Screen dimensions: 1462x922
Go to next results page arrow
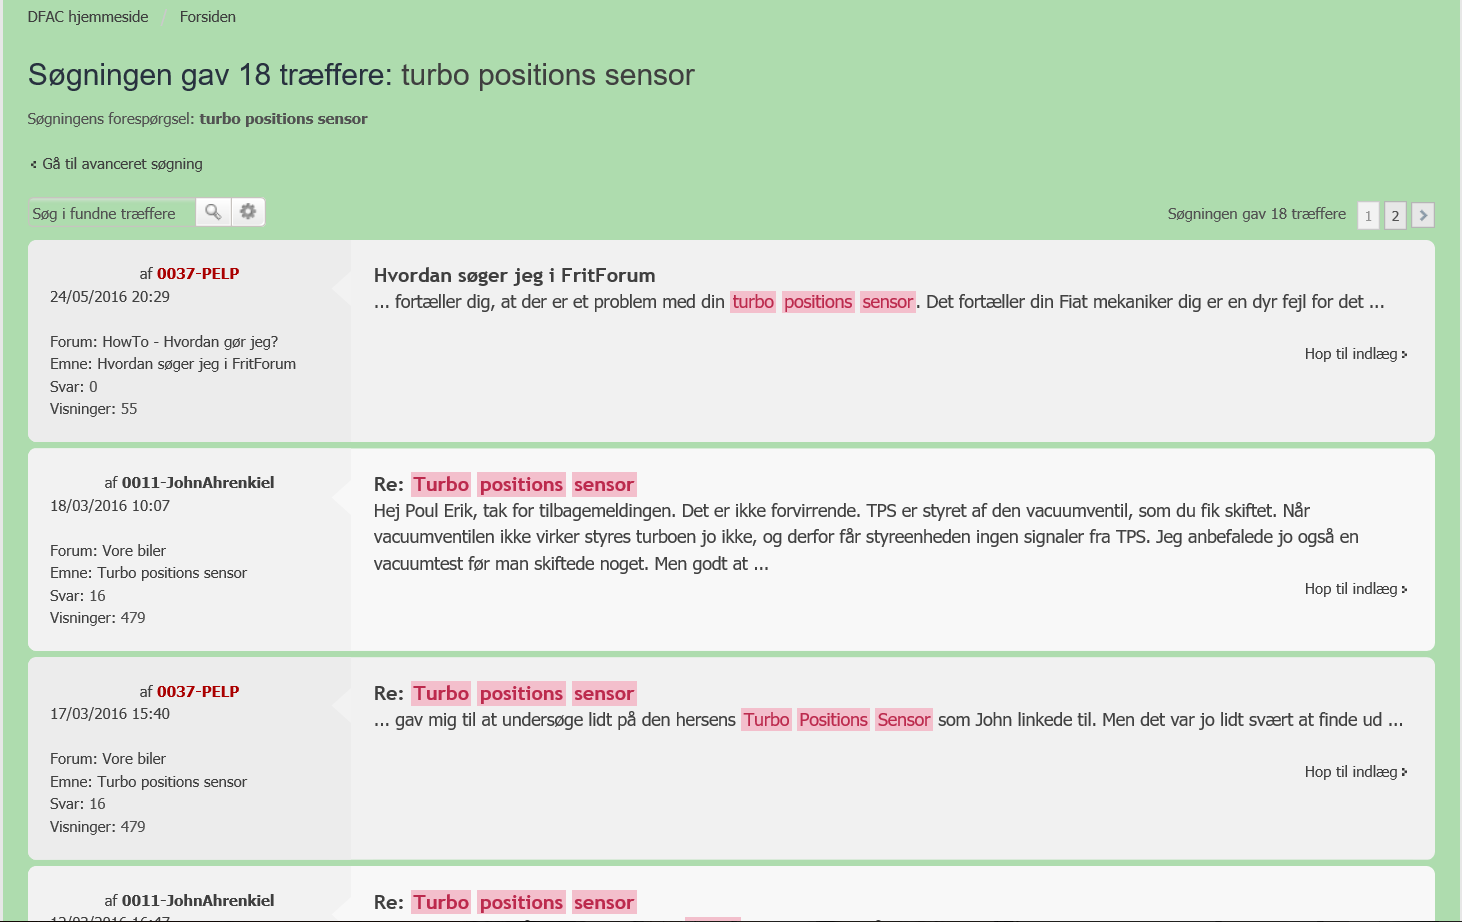coord(1423,215)
